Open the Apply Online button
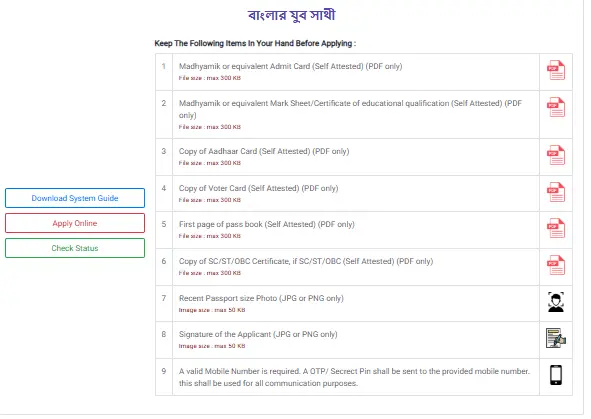Image resolution: width=591 pixels, height=419 pixels. [x=75, y=223]
